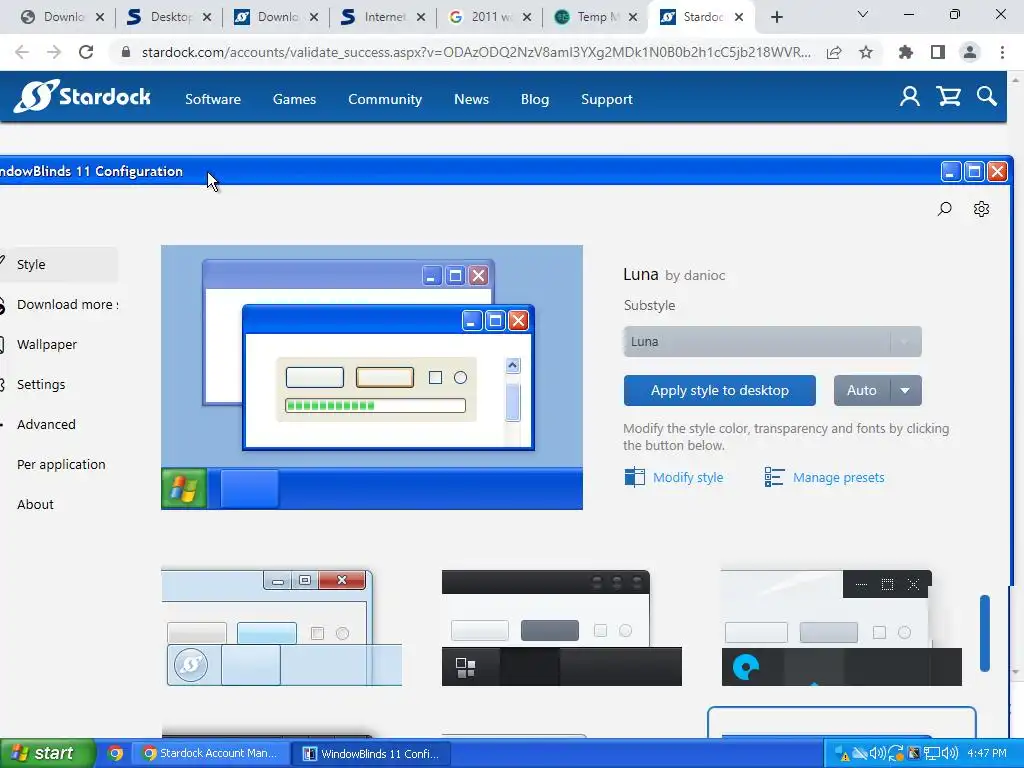Image resolution: width=1024 pixels, height=768 pixels.
Task: Click the 4:47 PM taskbar clock
Action: click(x=987, y=754)
